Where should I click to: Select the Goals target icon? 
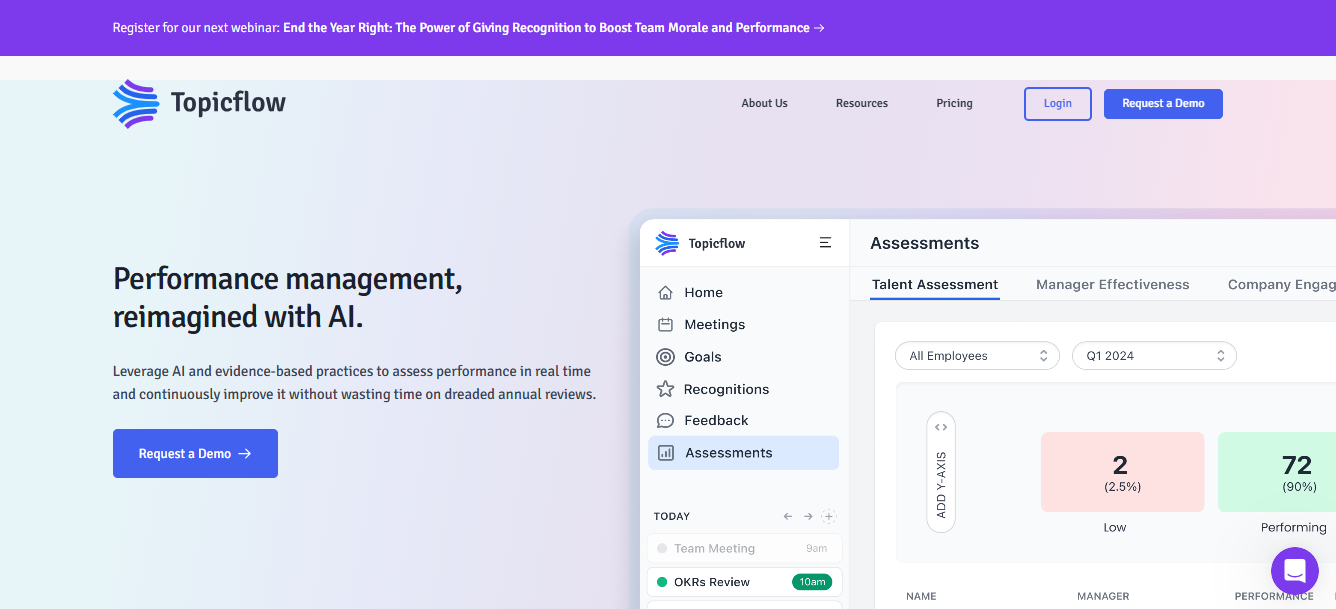tap(665, 357)
